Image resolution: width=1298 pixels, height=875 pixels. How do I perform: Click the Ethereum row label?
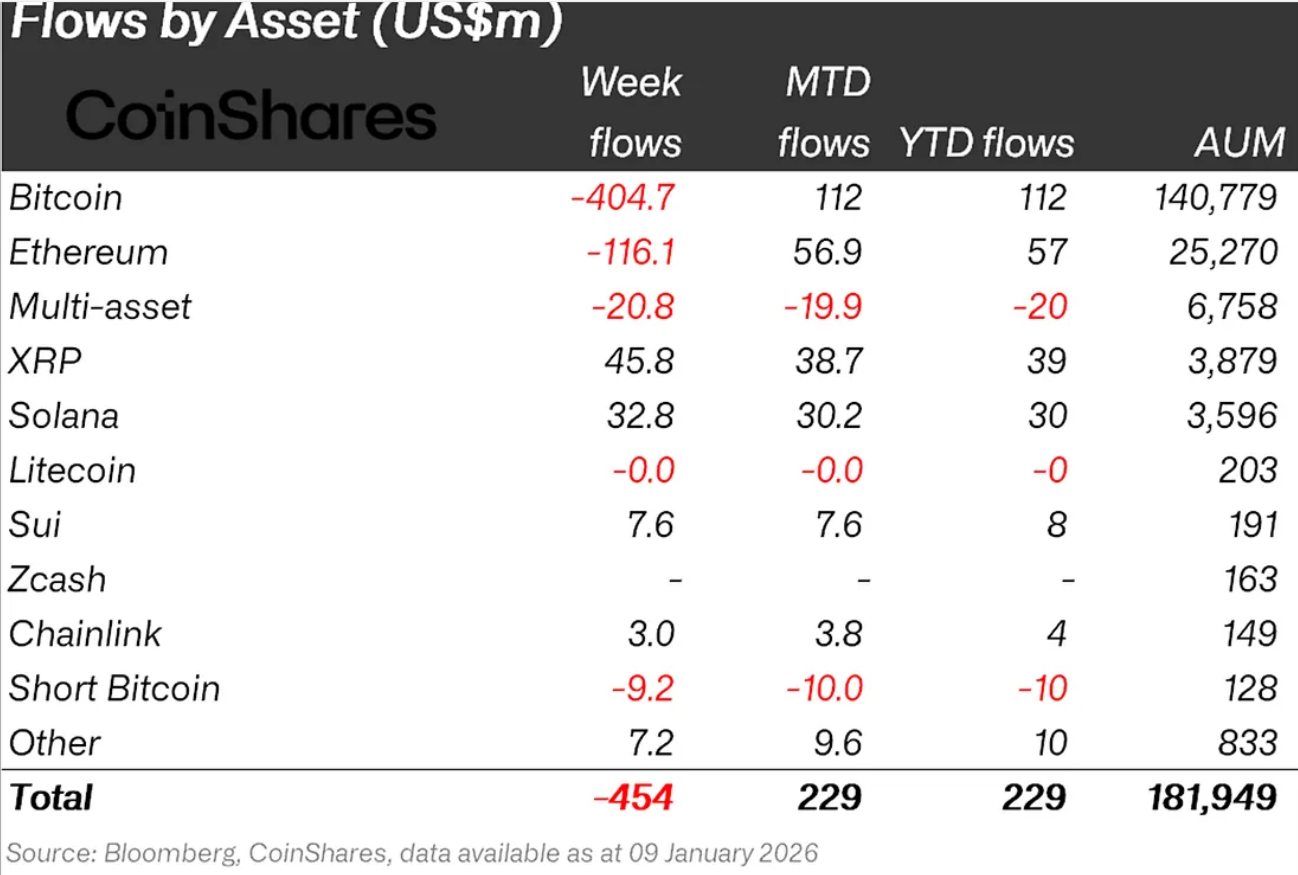point(88,251)
